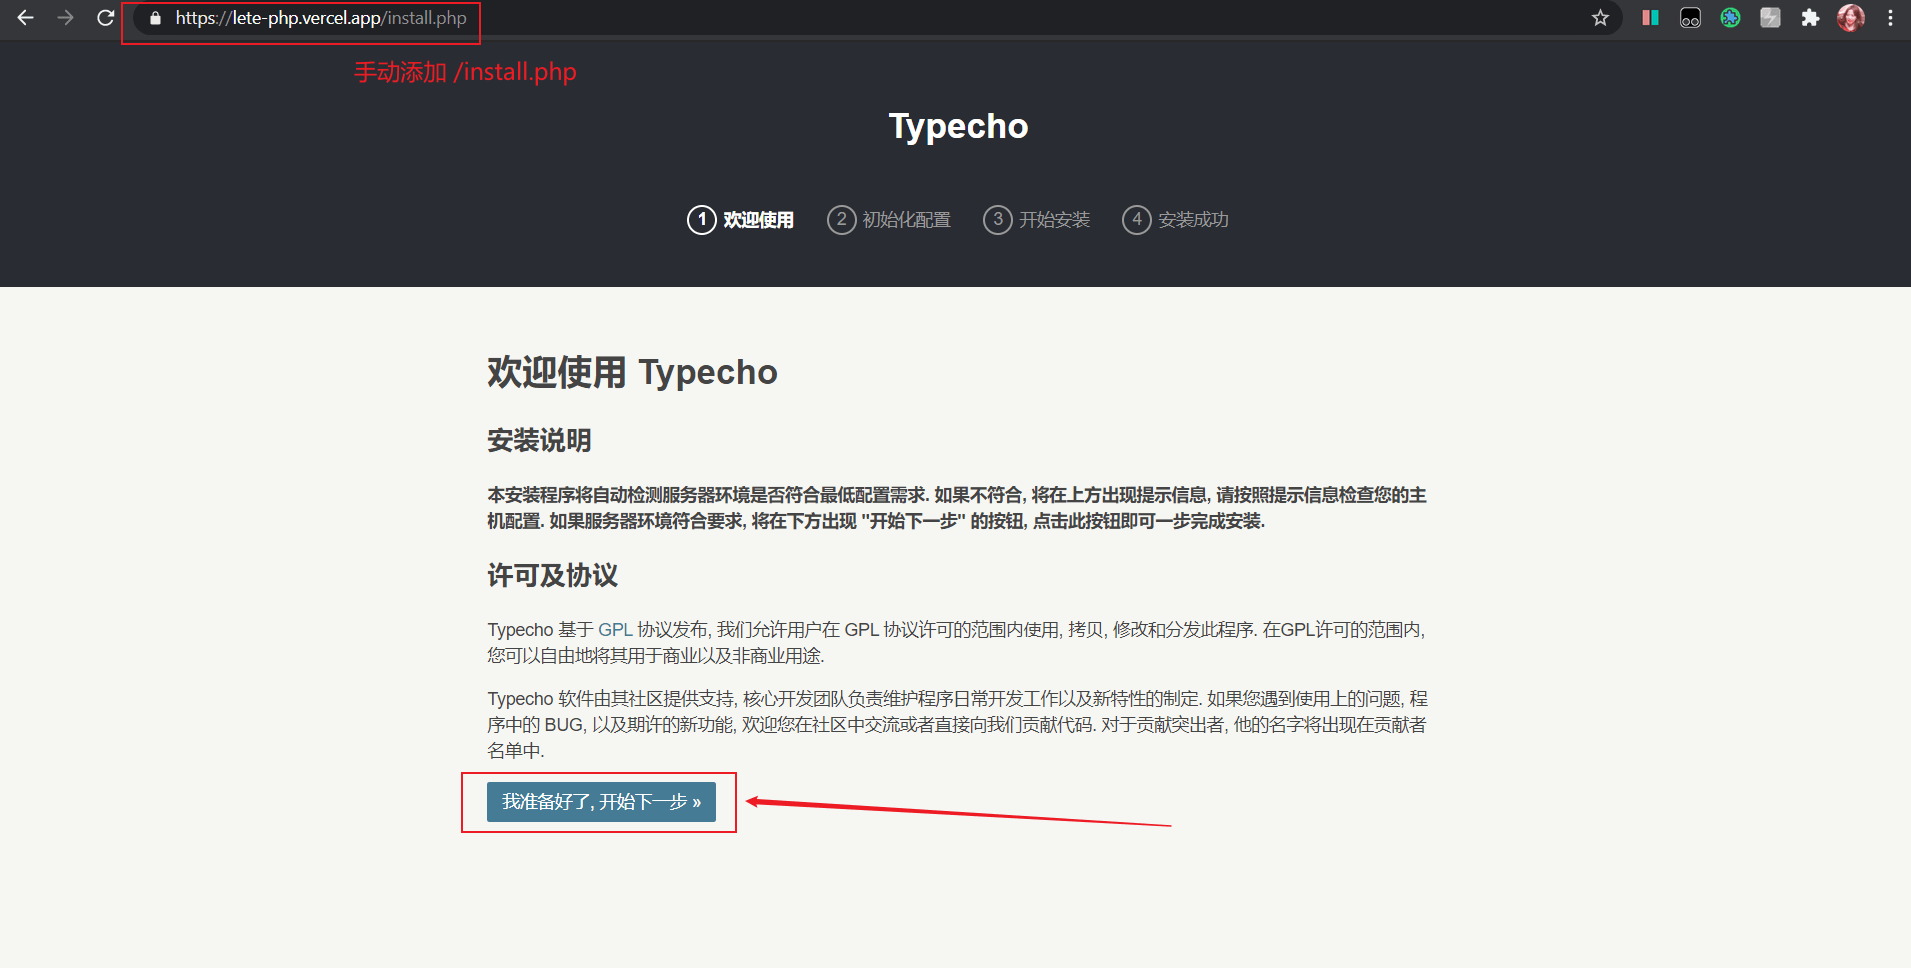Reload the install.php page

[x=105, y=18]
